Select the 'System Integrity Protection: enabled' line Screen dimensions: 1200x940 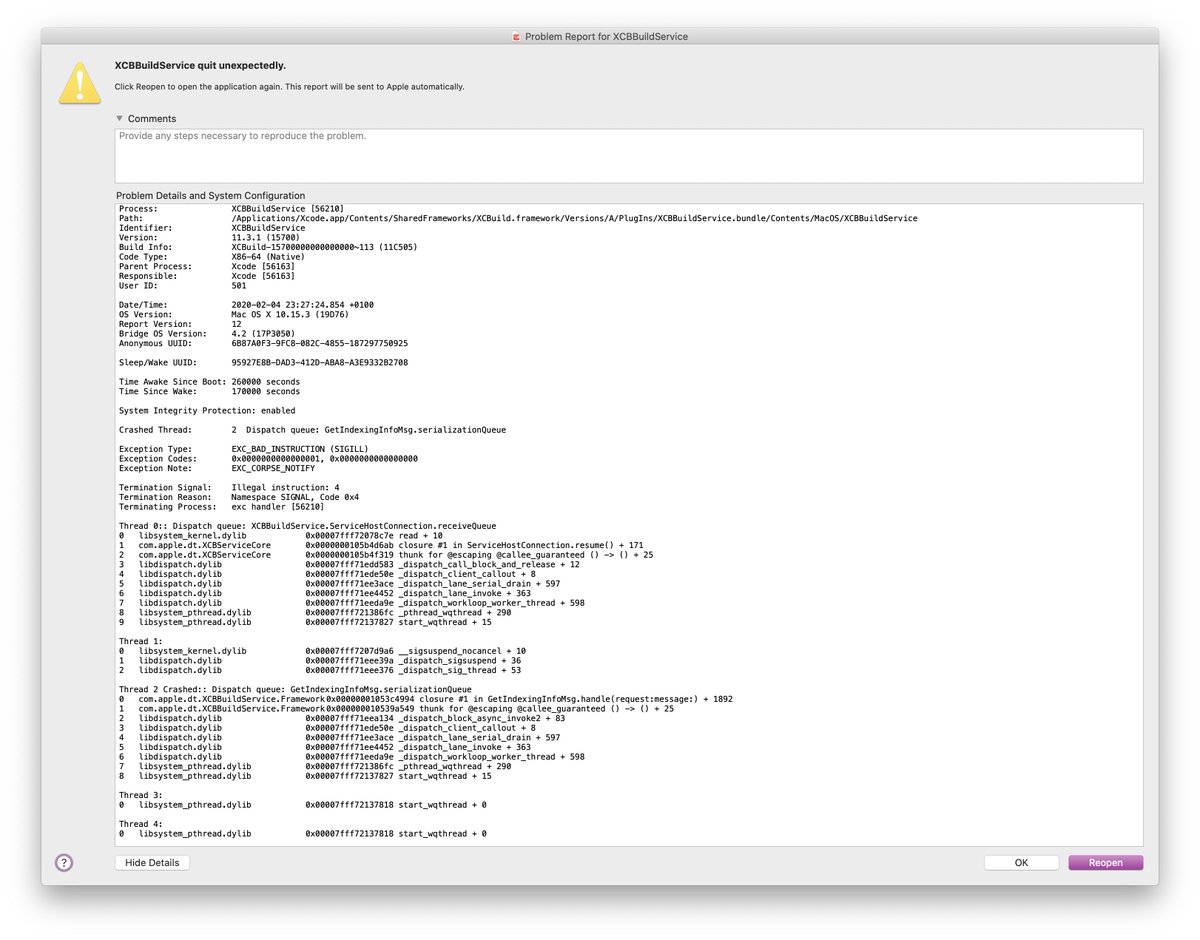coord(207,410)
